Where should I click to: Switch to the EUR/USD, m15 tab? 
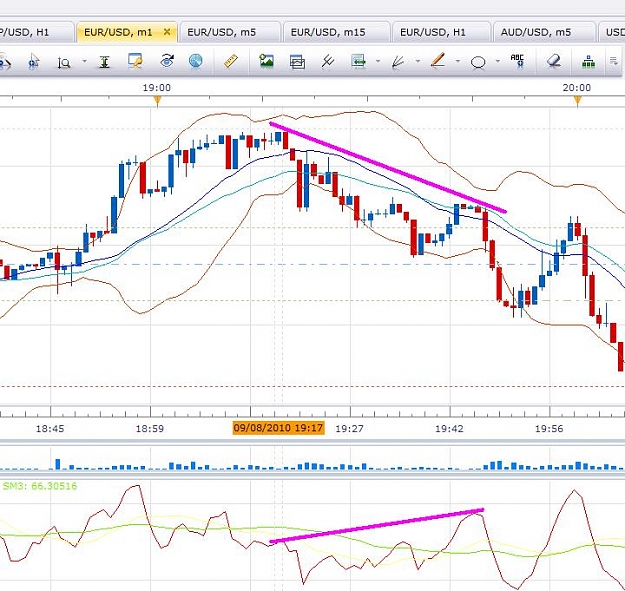click(x=336, y=32)
